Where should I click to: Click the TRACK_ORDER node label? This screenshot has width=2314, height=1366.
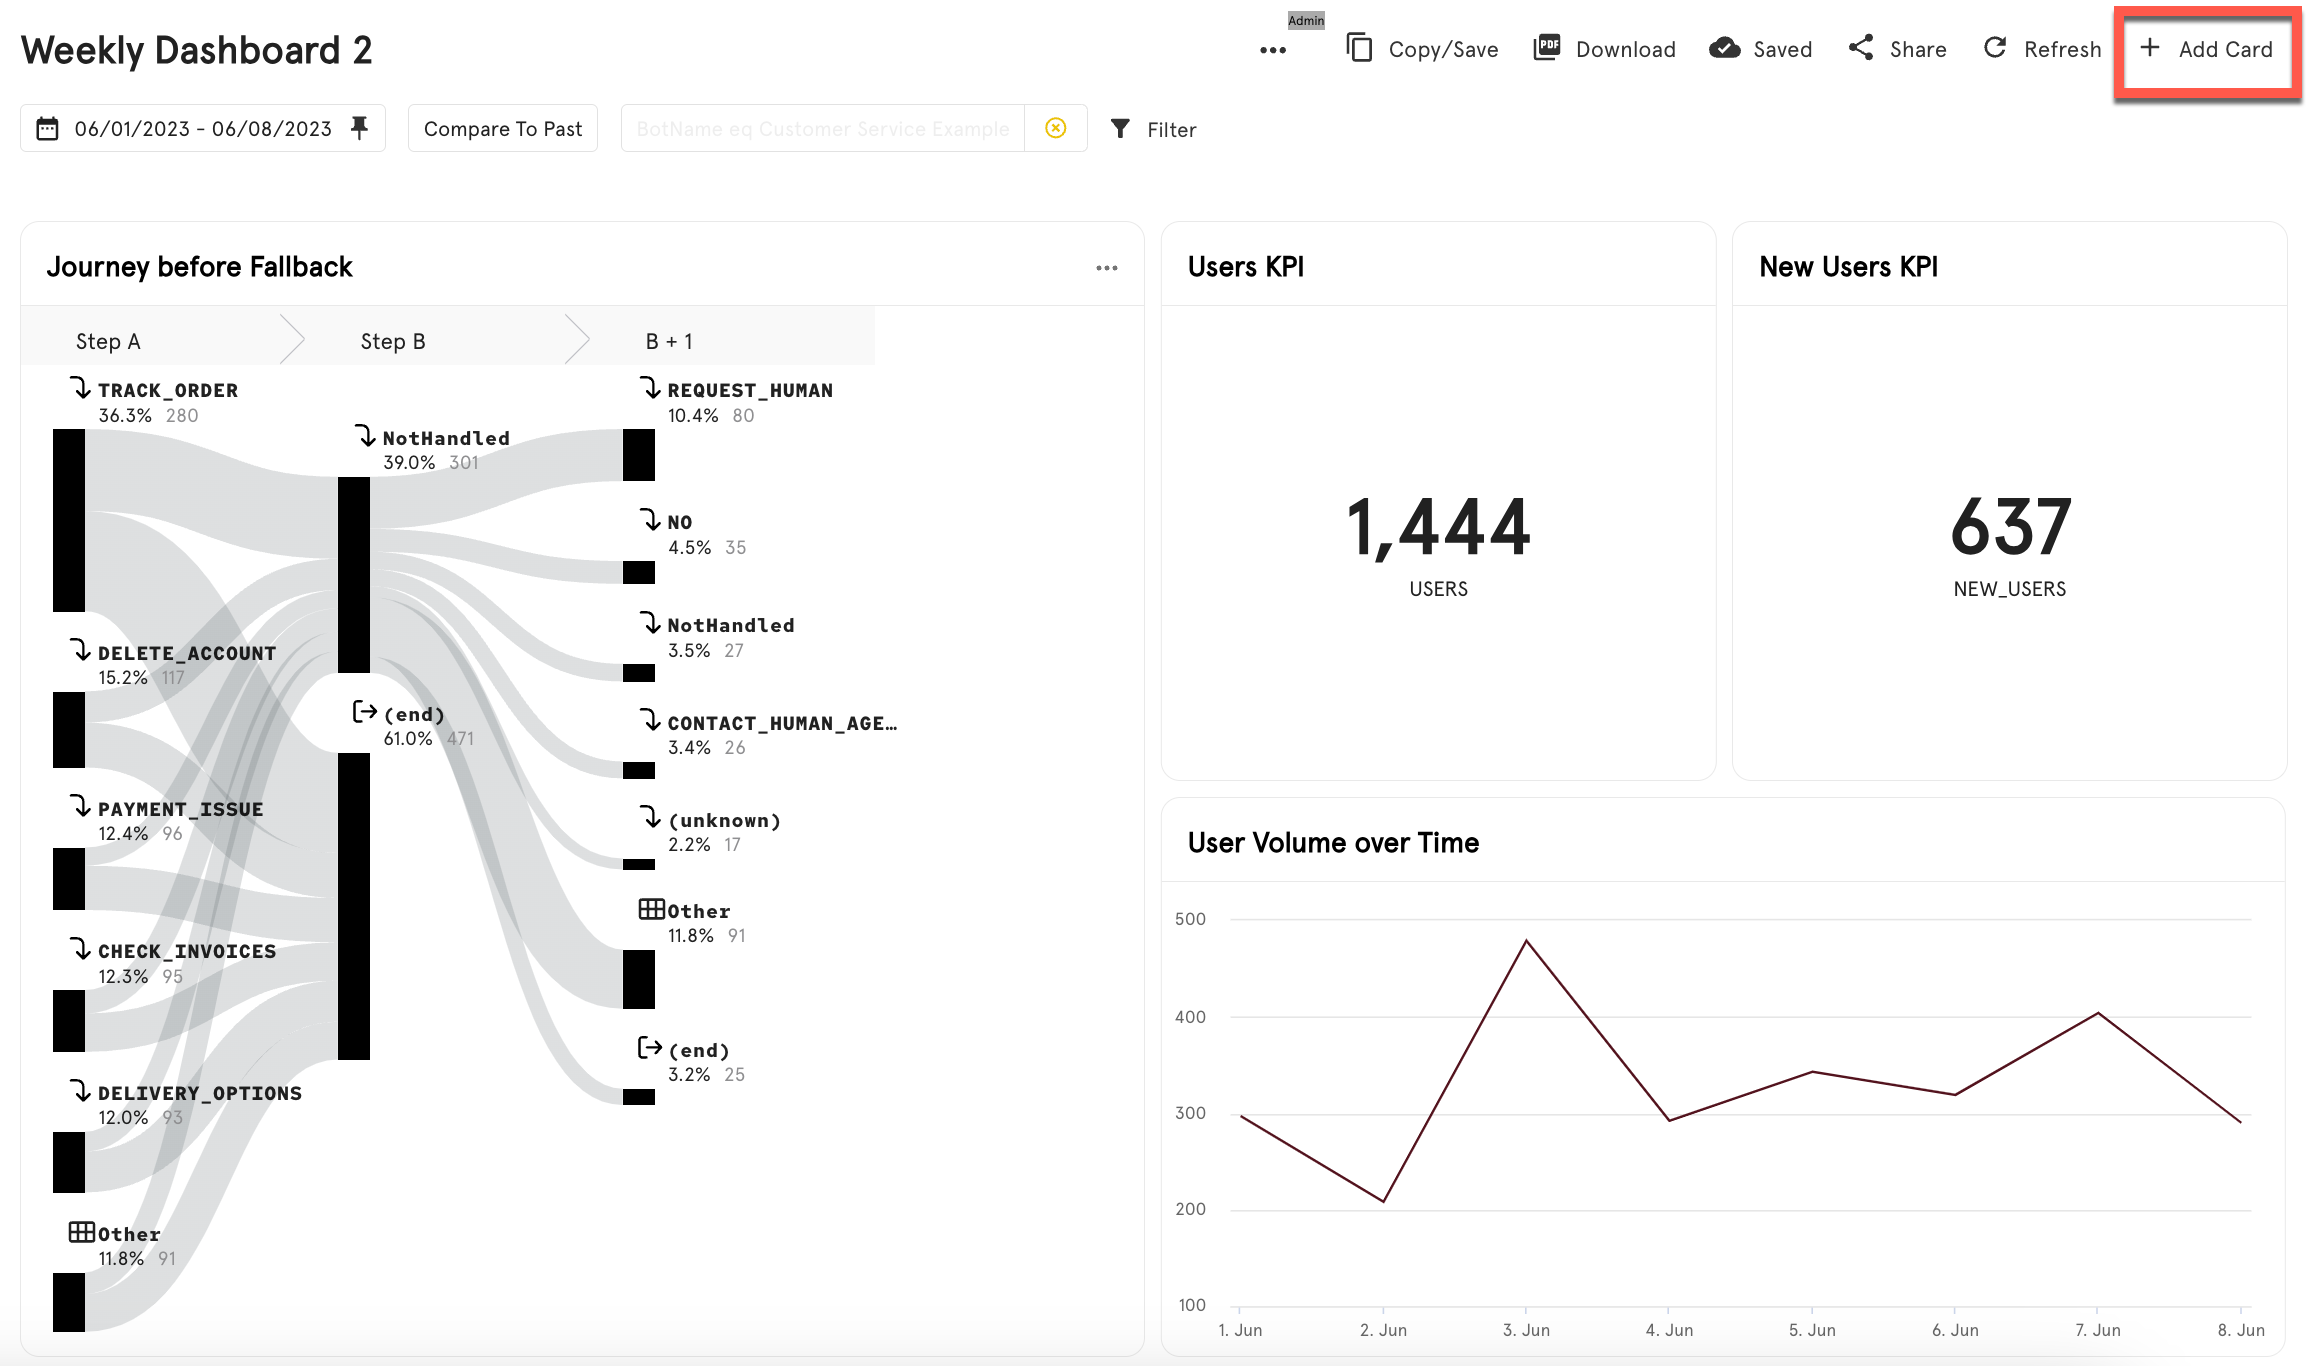click(168, 391)
